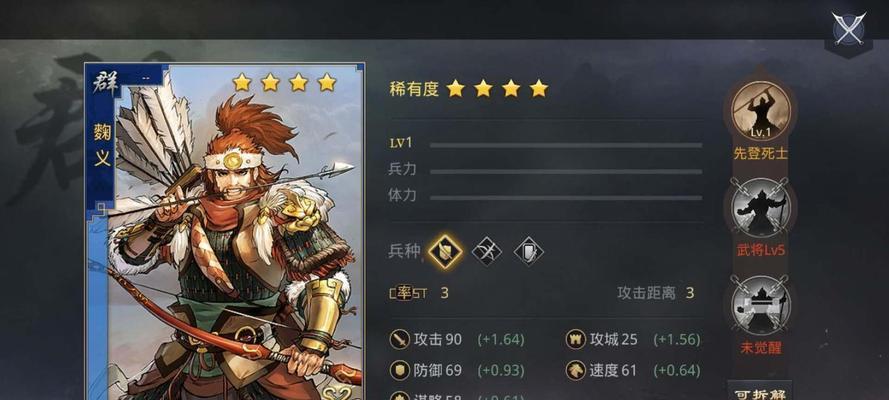Select the 未觉醒 awakening skill slot
The height and width of the screenshot is (400, 889).
point(760,305)
